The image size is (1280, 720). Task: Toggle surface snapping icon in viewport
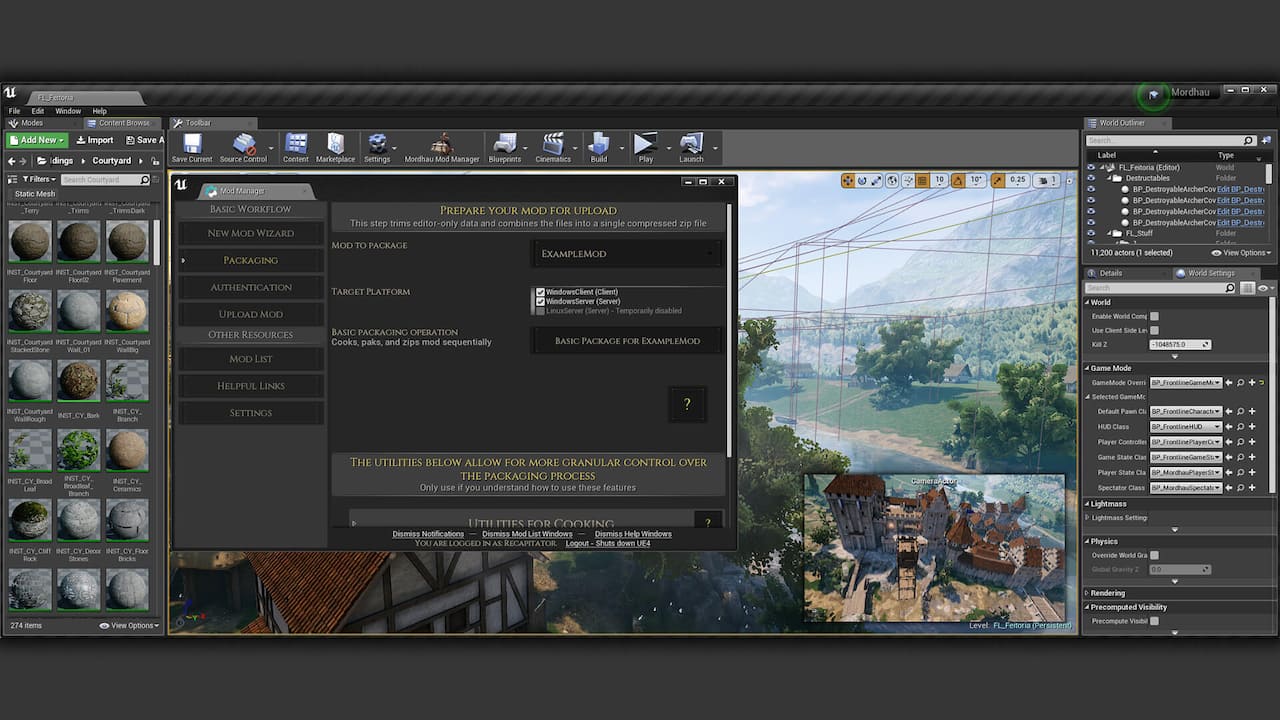point(908,180)
